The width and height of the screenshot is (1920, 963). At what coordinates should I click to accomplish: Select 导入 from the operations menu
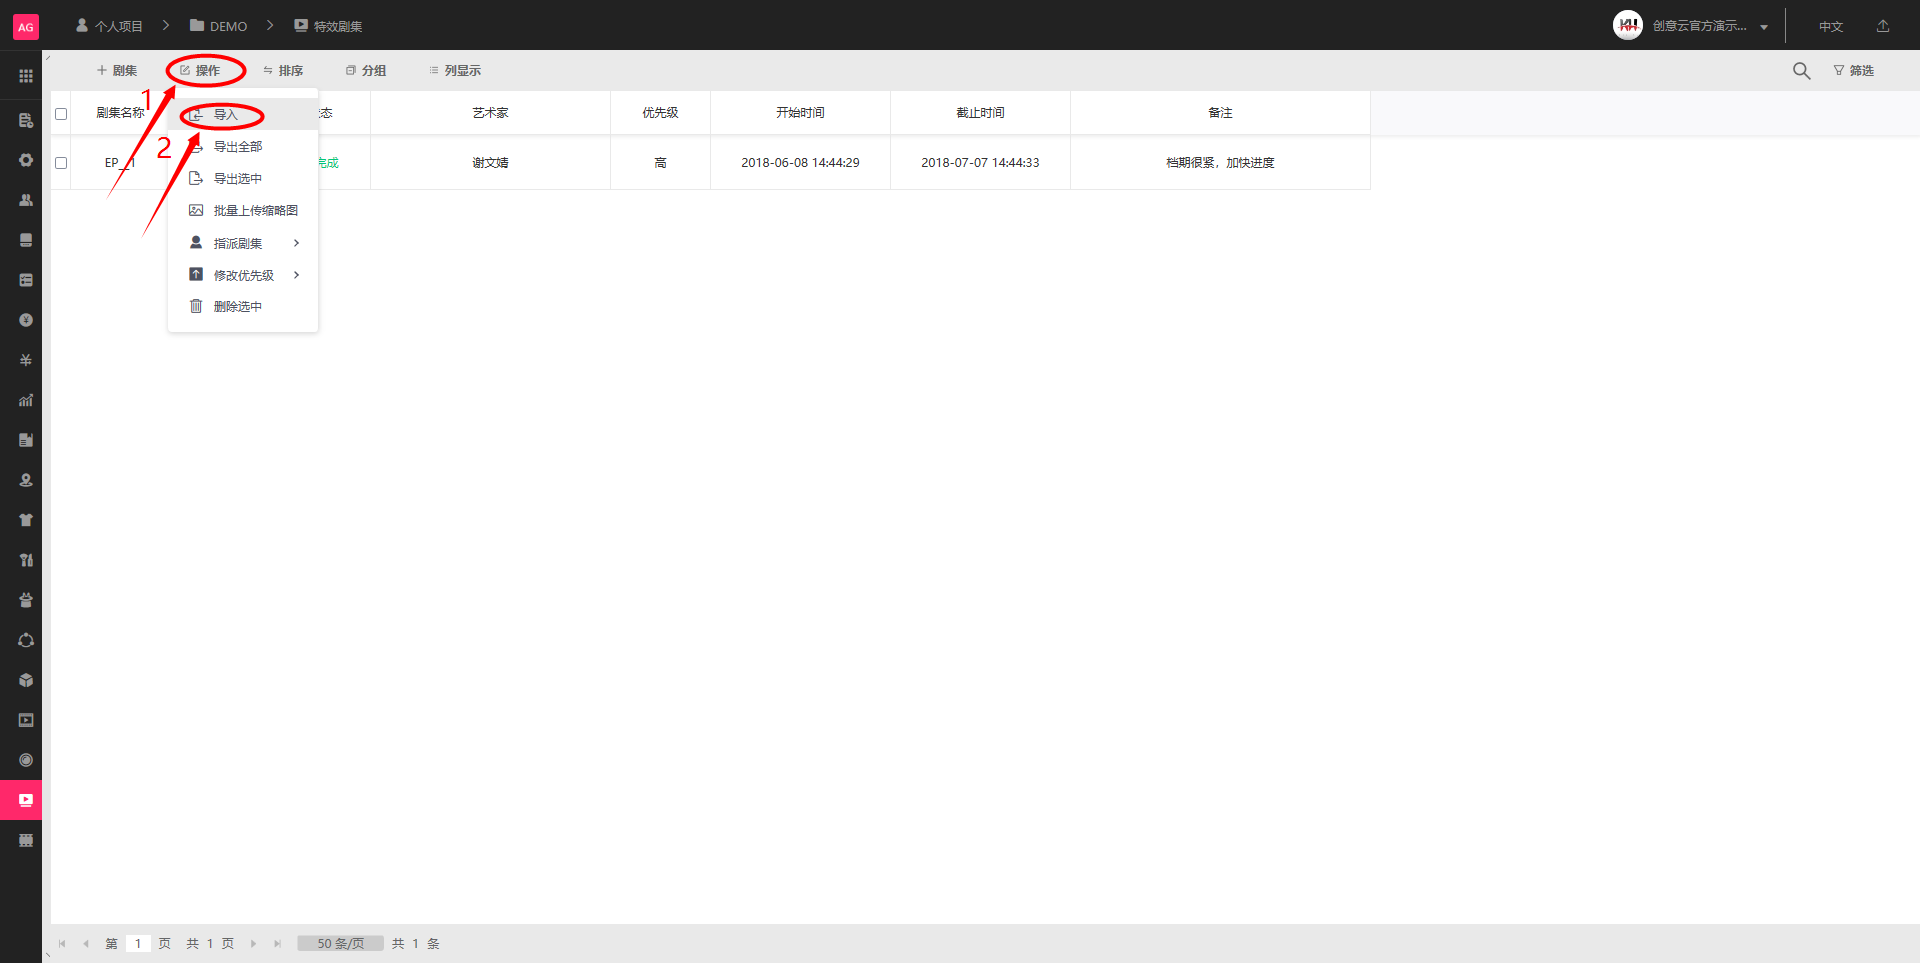(x=225, y=115)
